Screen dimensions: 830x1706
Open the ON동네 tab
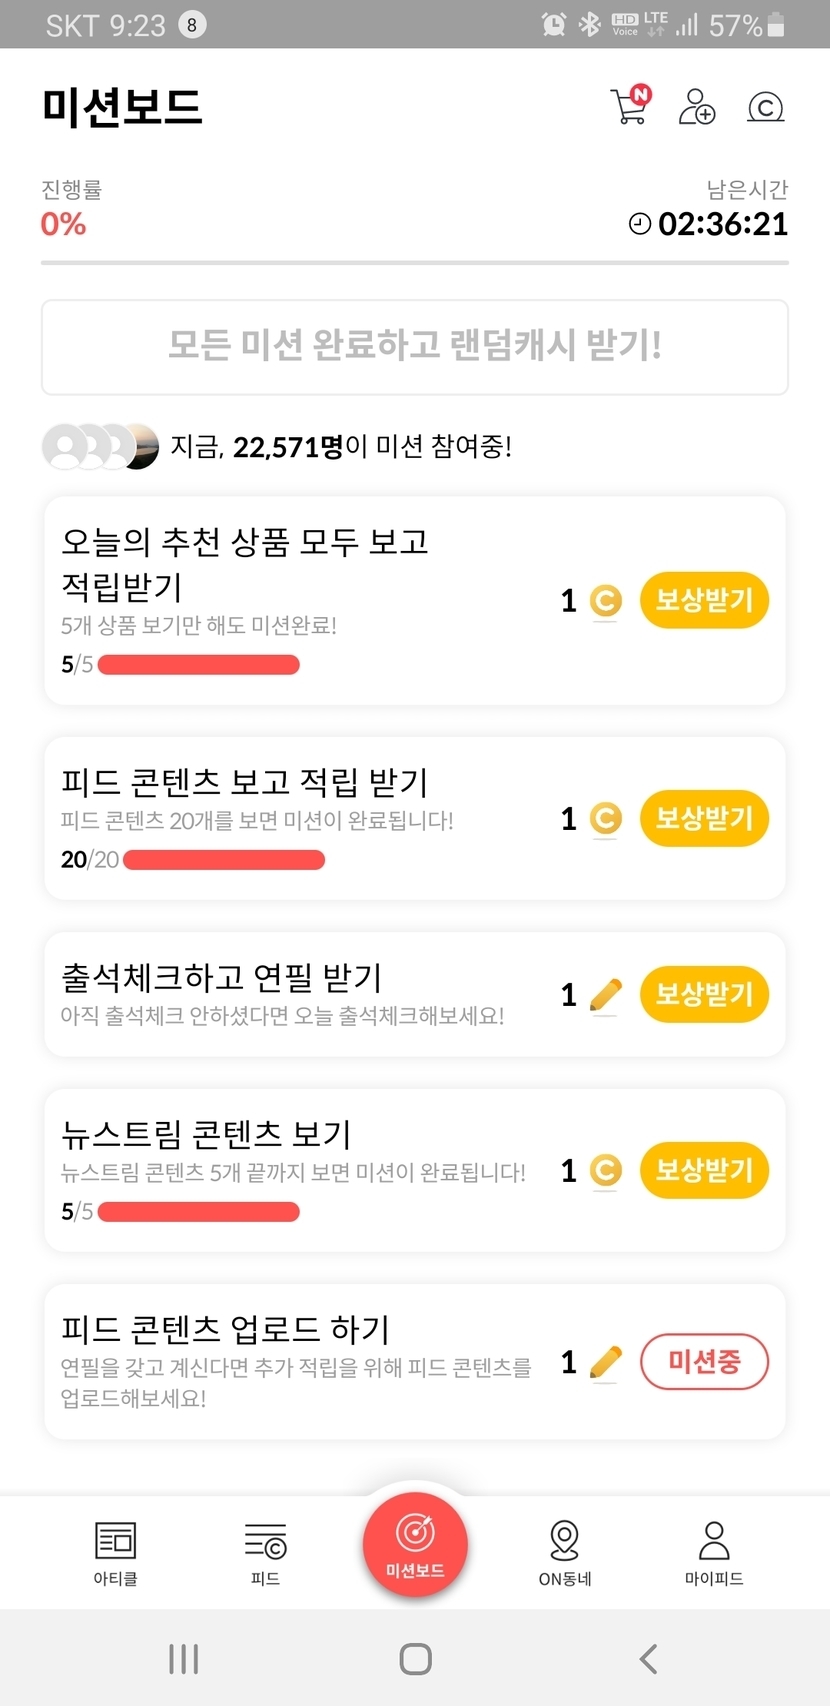coord(565,1553)
